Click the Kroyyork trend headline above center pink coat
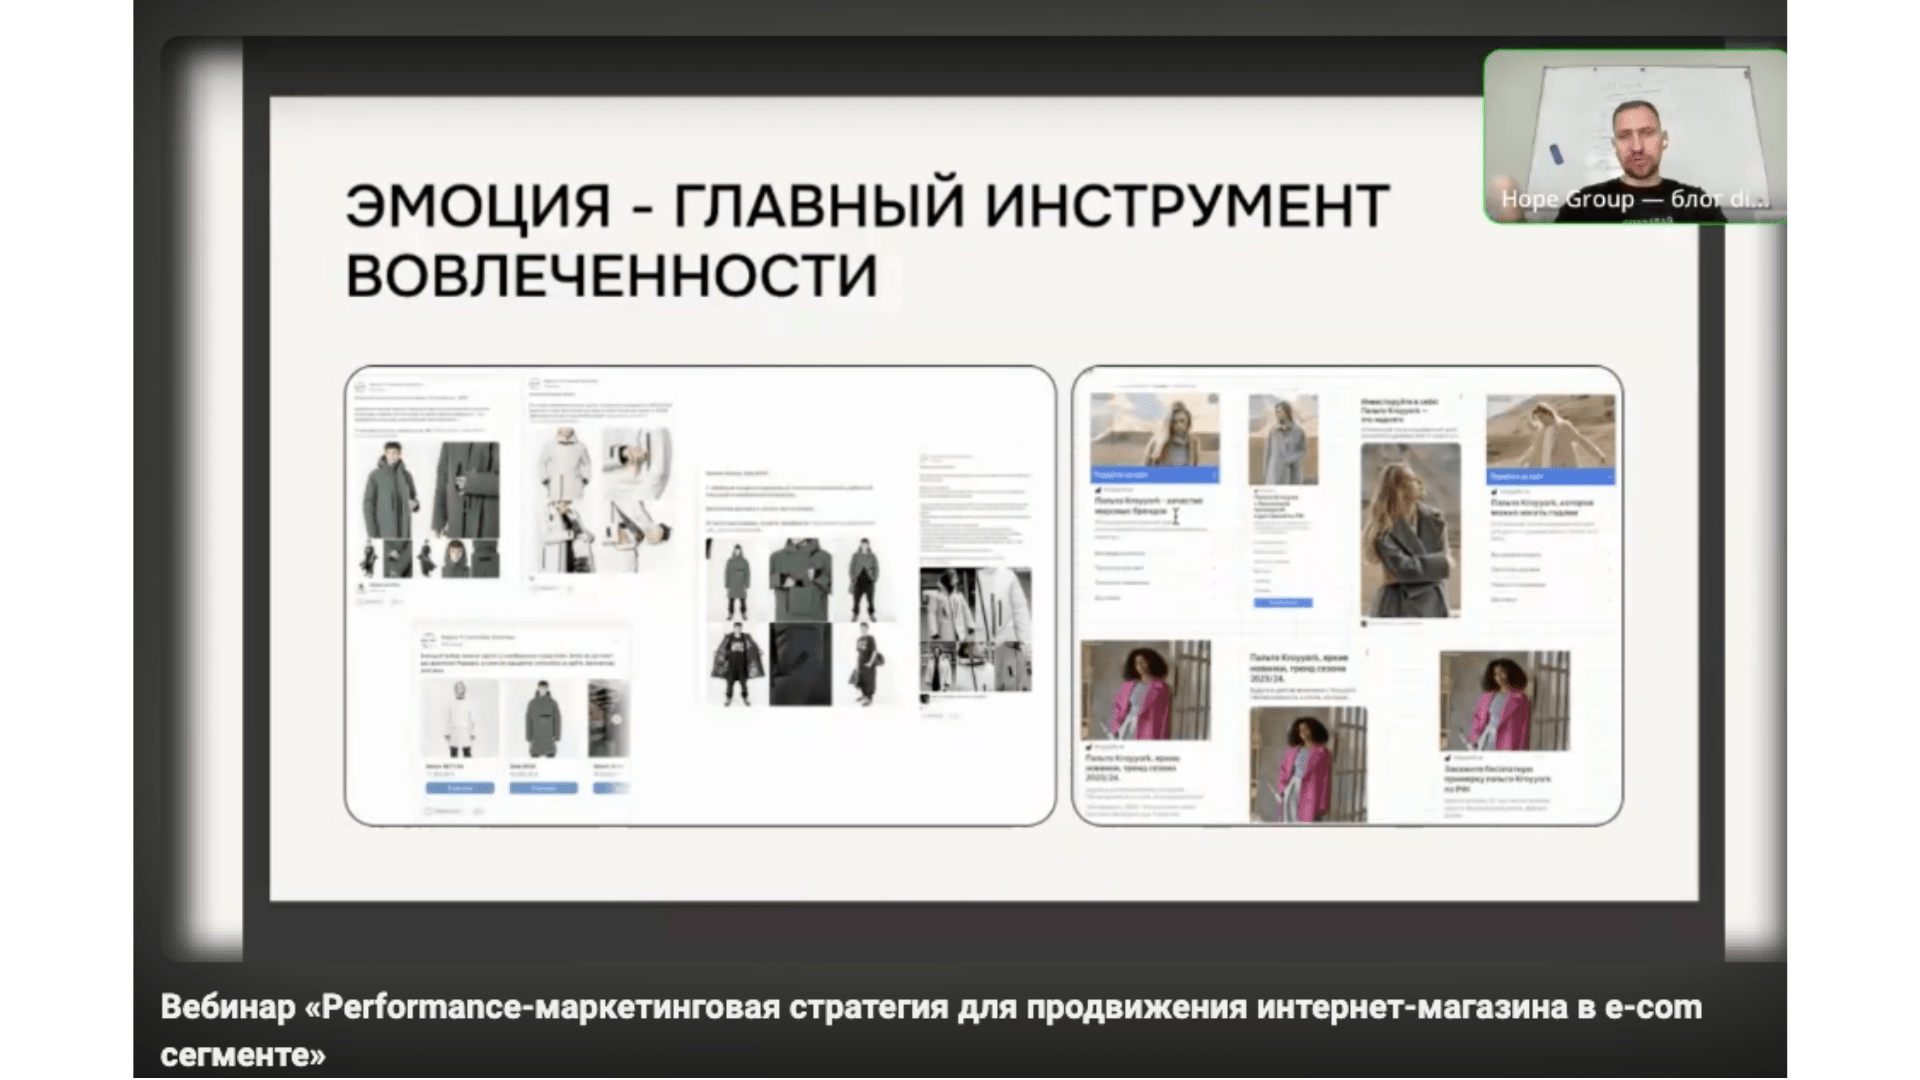 [x=1299, y=667]
